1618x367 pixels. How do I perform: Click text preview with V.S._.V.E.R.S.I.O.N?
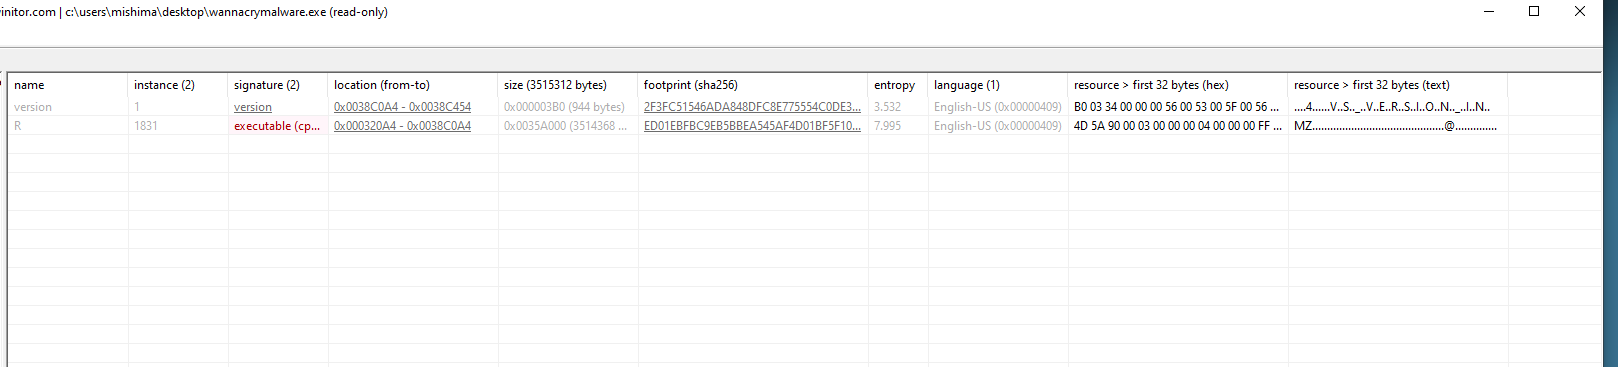coord(1392,107)
